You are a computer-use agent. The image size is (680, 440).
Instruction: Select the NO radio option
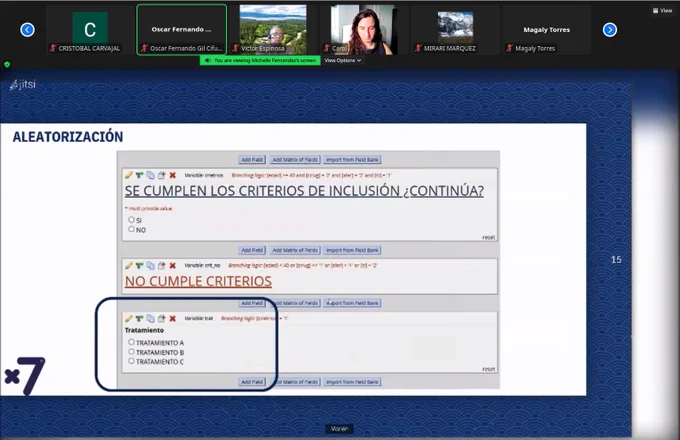coord(131,229)
